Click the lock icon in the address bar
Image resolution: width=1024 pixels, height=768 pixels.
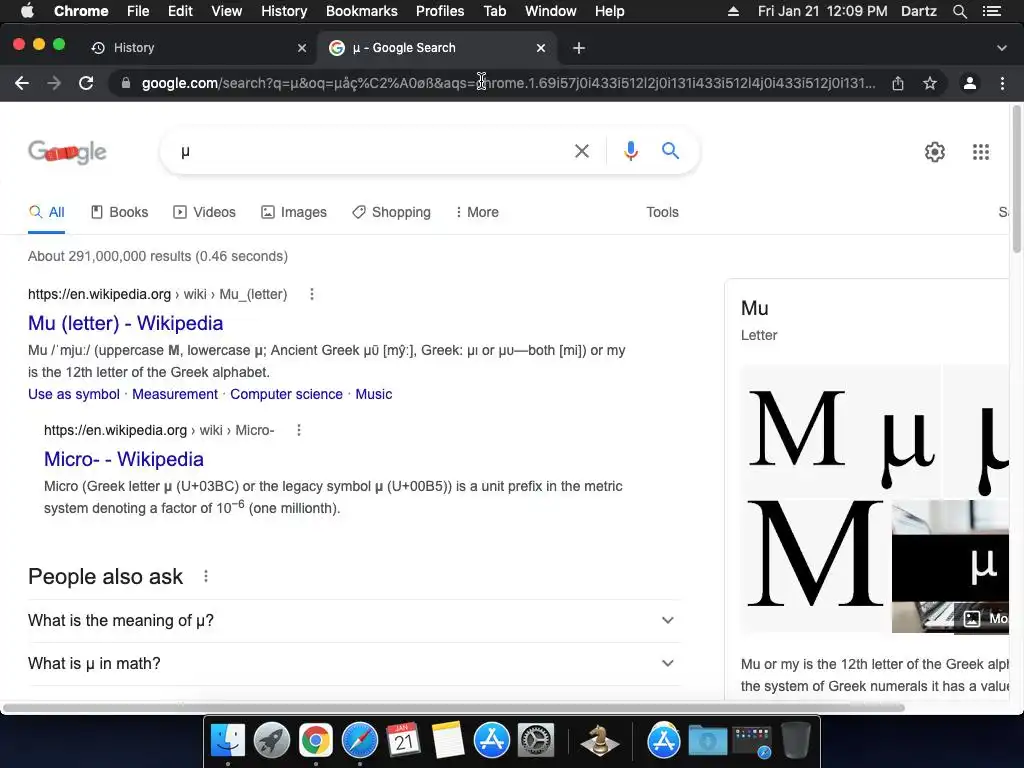coord(126,83)
